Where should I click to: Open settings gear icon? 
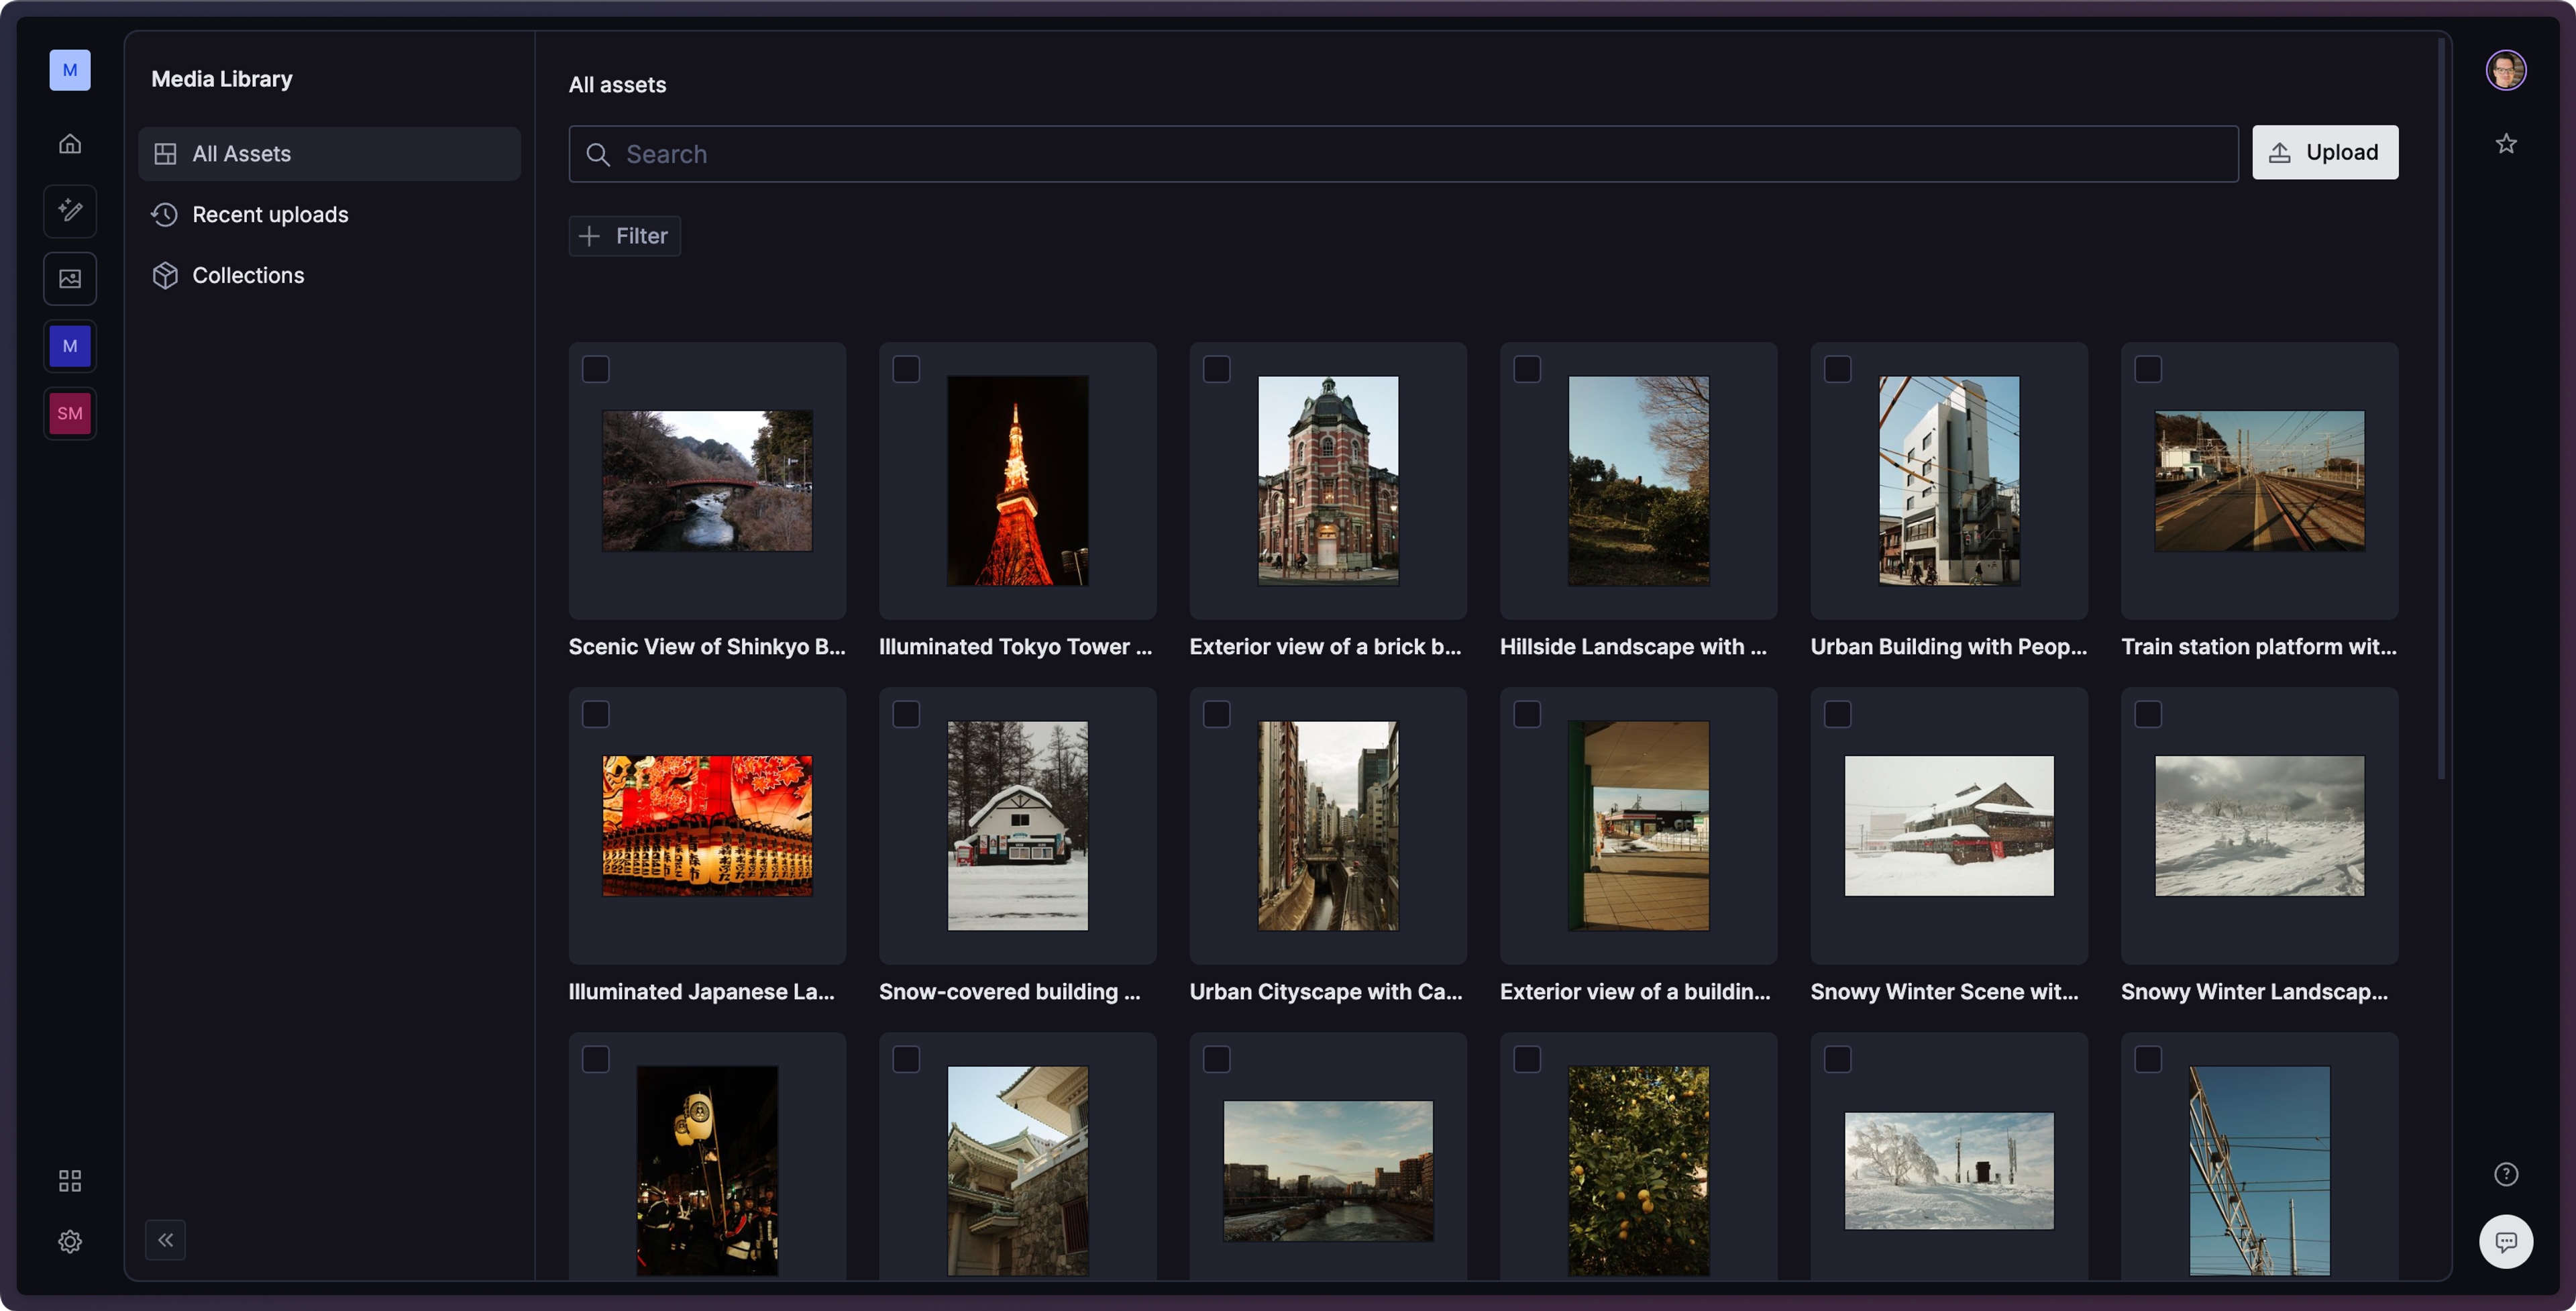[70, 1241]
